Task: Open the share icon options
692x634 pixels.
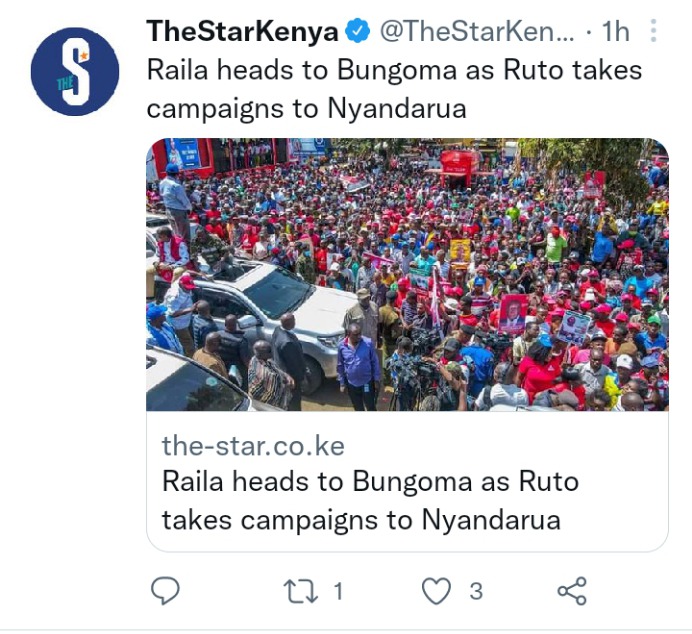Action: 572,591
